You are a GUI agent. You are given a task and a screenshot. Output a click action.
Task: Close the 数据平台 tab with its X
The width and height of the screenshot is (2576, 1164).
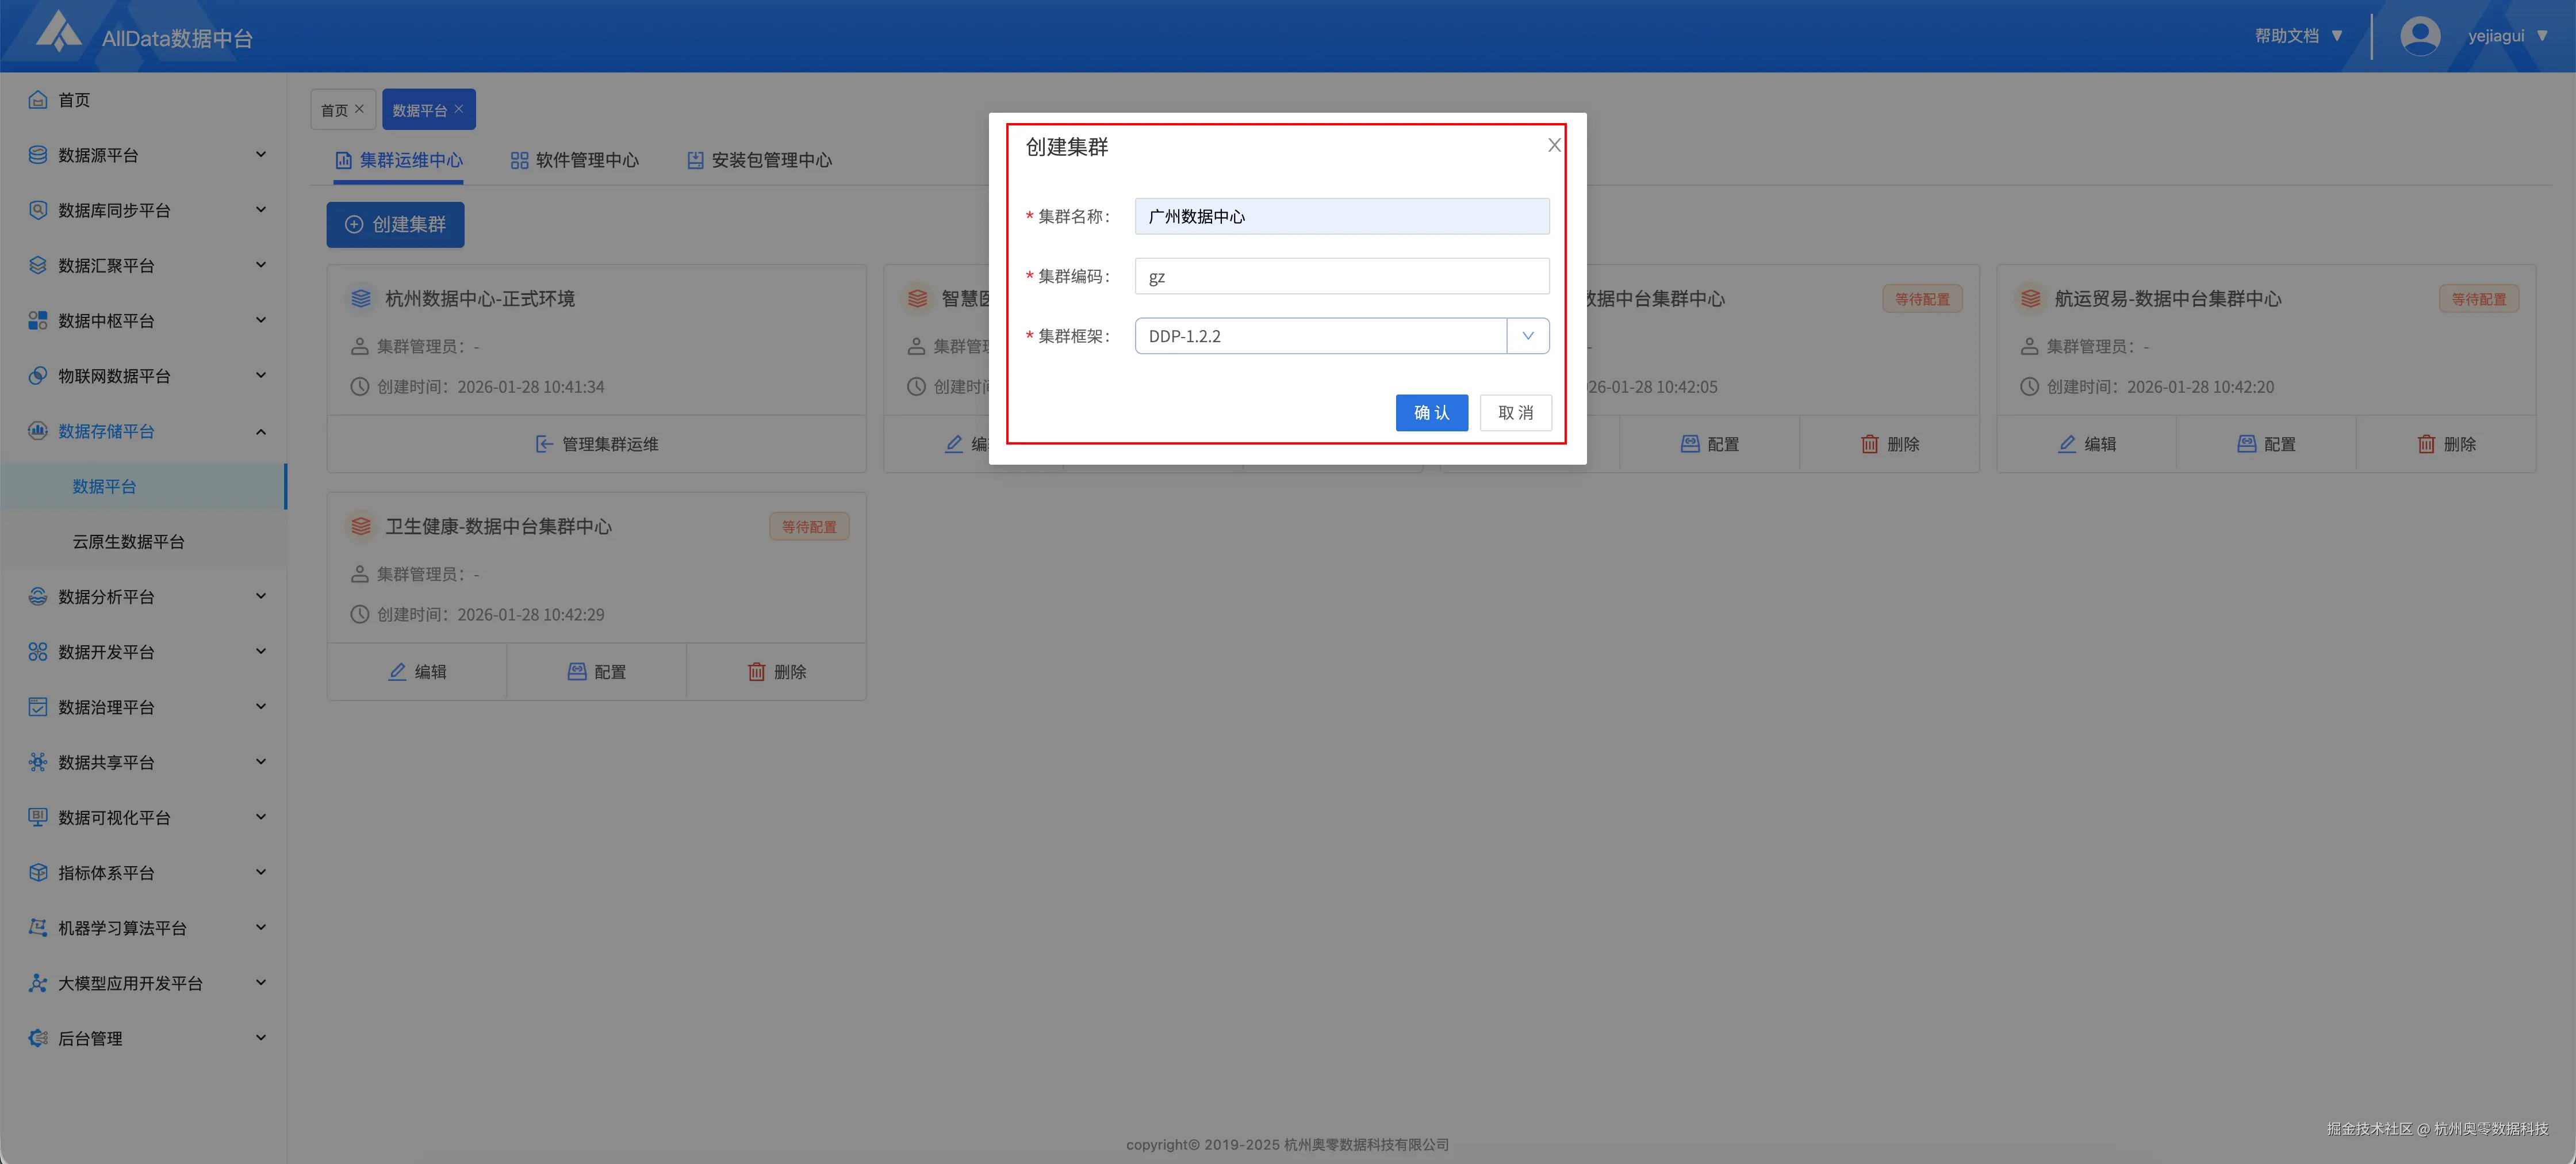point(459,109)
